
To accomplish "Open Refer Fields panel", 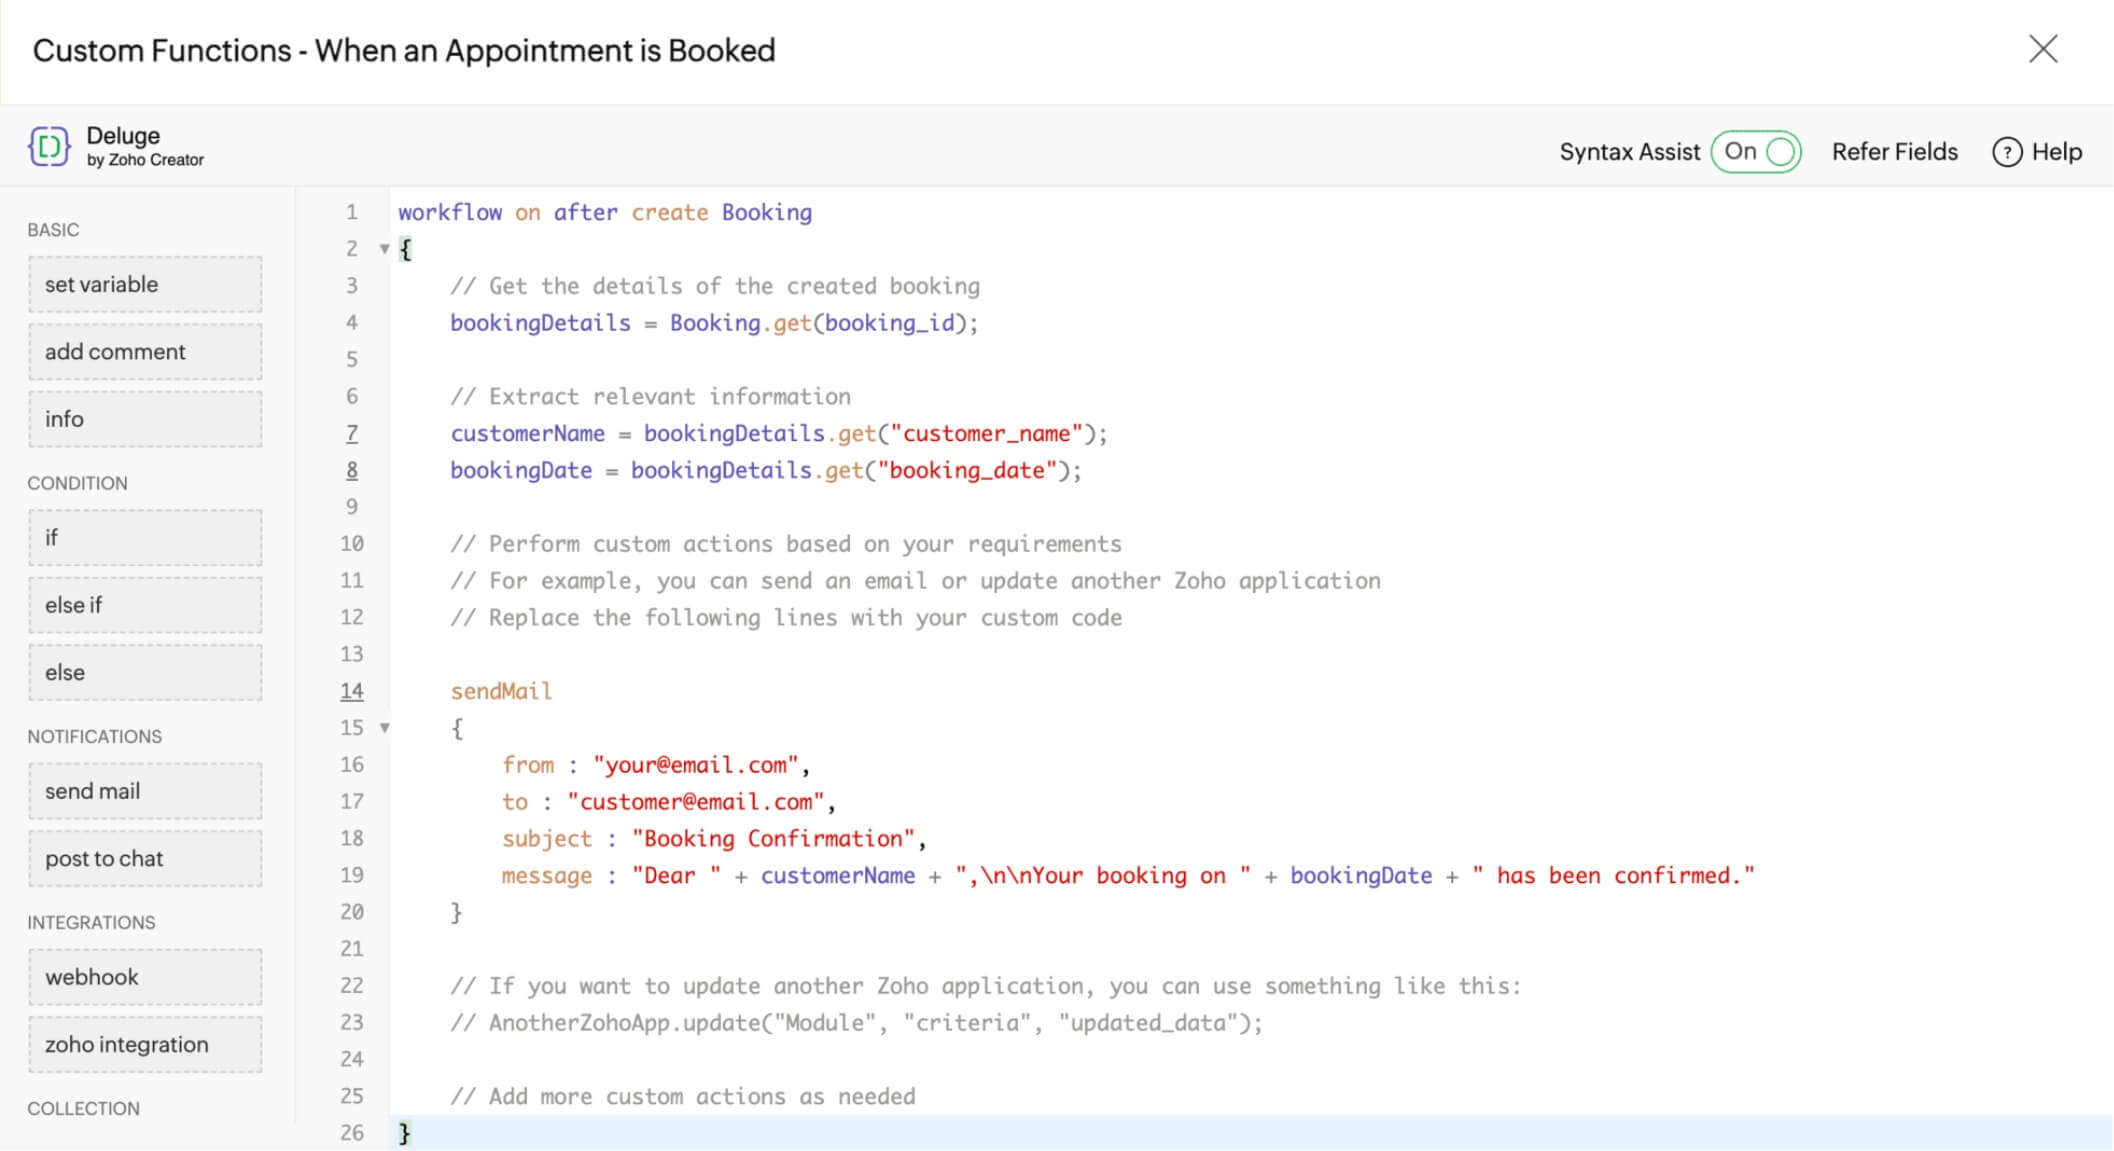I will coord(1894,152).
